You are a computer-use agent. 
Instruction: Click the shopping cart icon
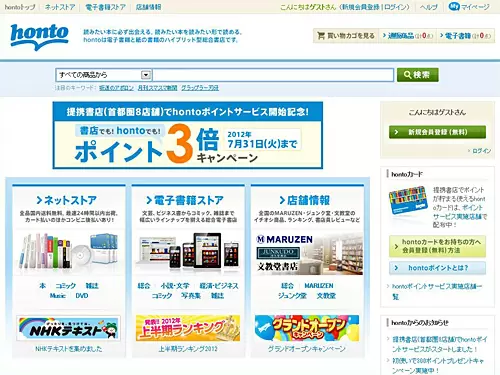321,36
